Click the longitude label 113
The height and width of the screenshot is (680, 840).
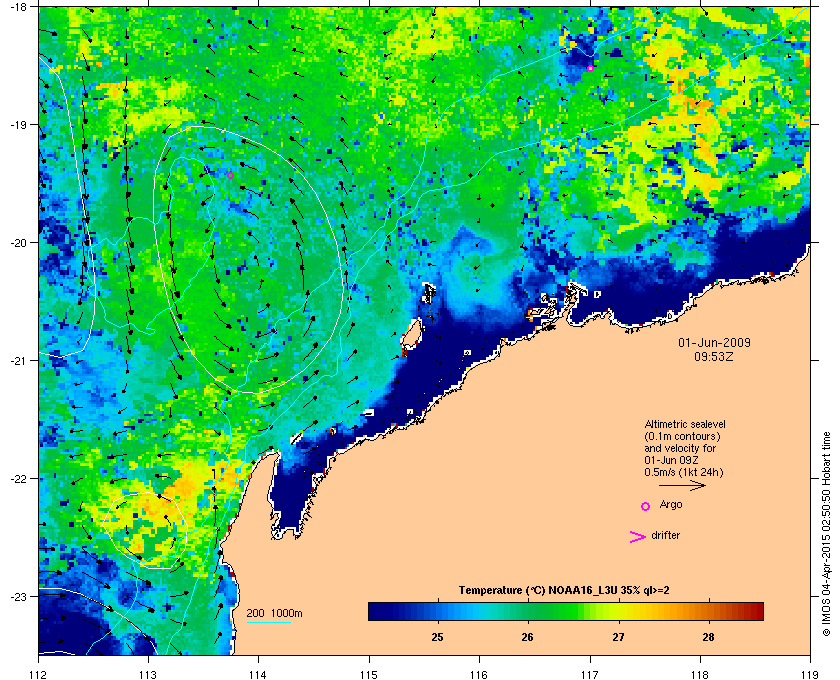148,674
